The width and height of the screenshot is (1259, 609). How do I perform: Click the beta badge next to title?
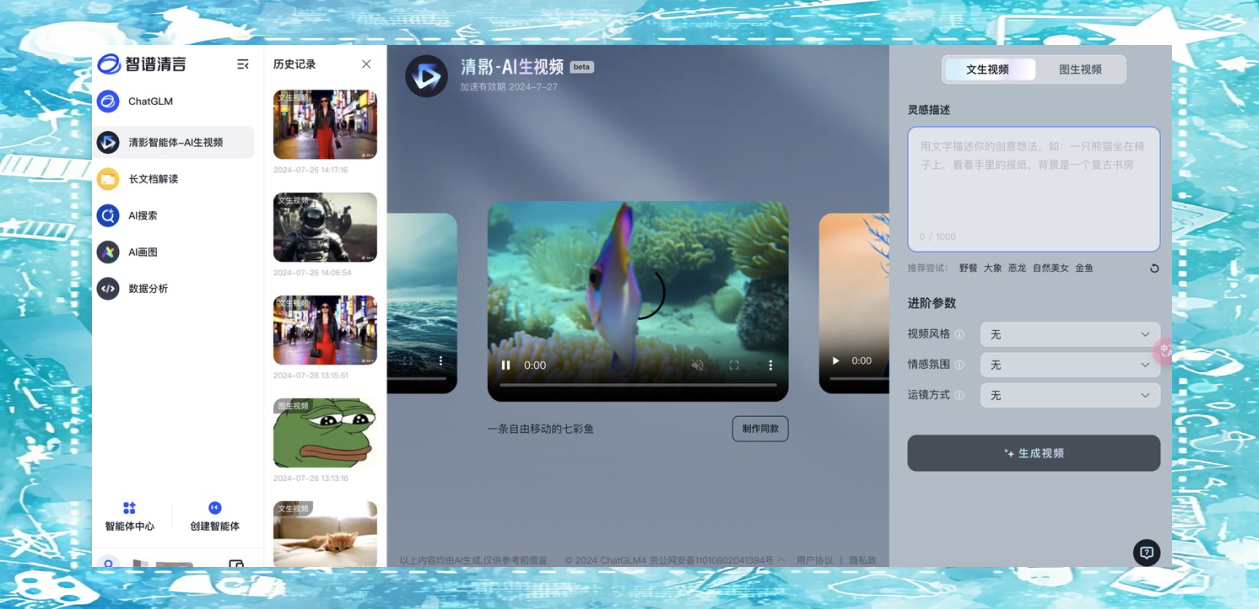click(582, 67)
